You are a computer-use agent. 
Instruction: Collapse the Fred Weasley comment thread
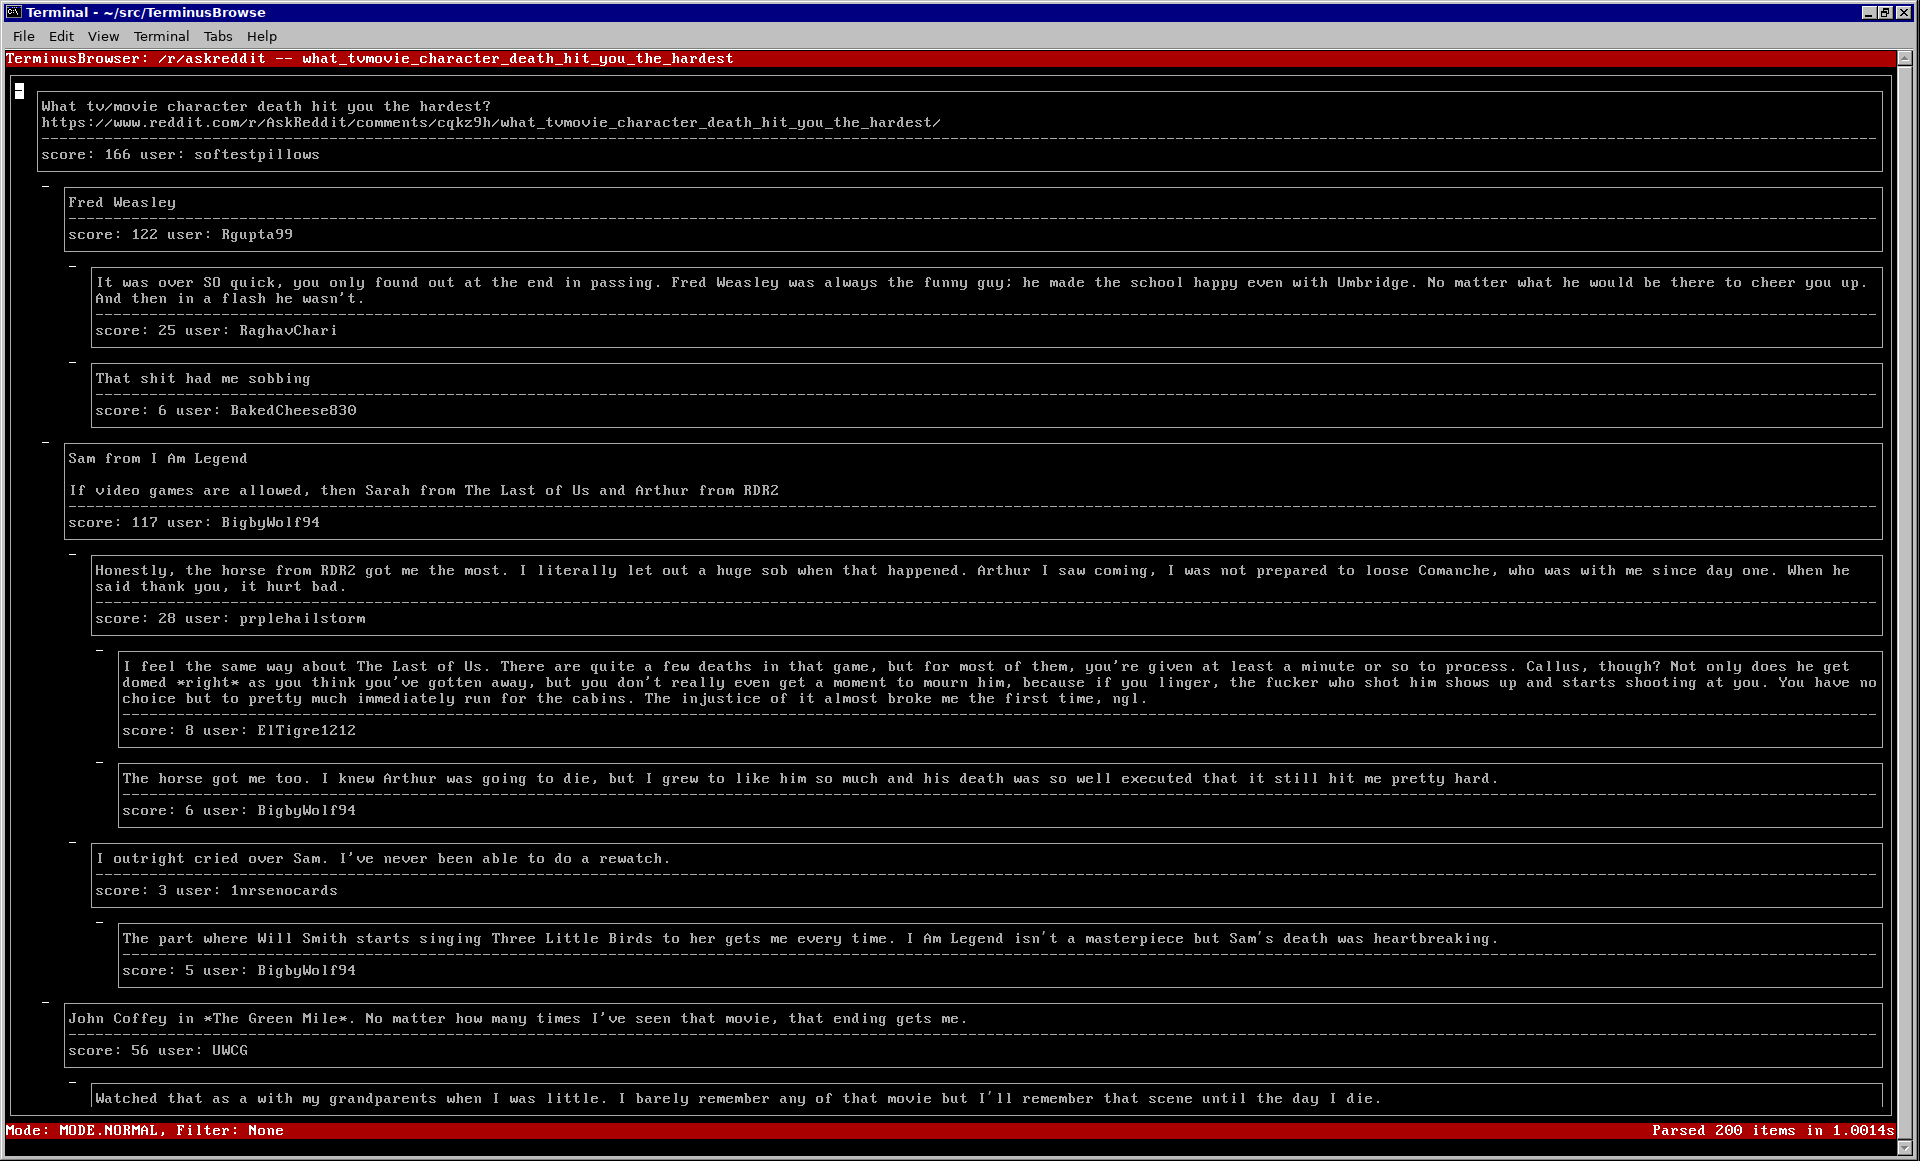pyautogui.click(x=45, y=186)
